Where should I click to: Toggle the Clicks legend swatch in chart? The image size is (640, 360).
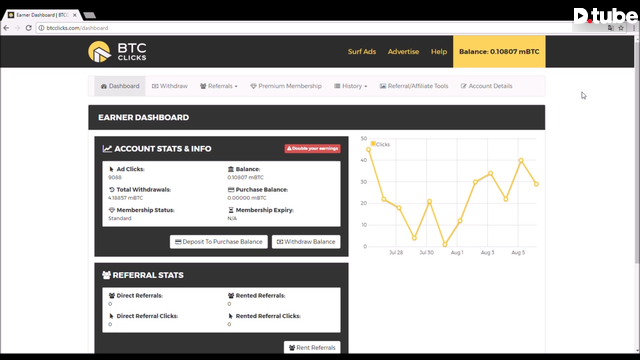pos(373,144)
